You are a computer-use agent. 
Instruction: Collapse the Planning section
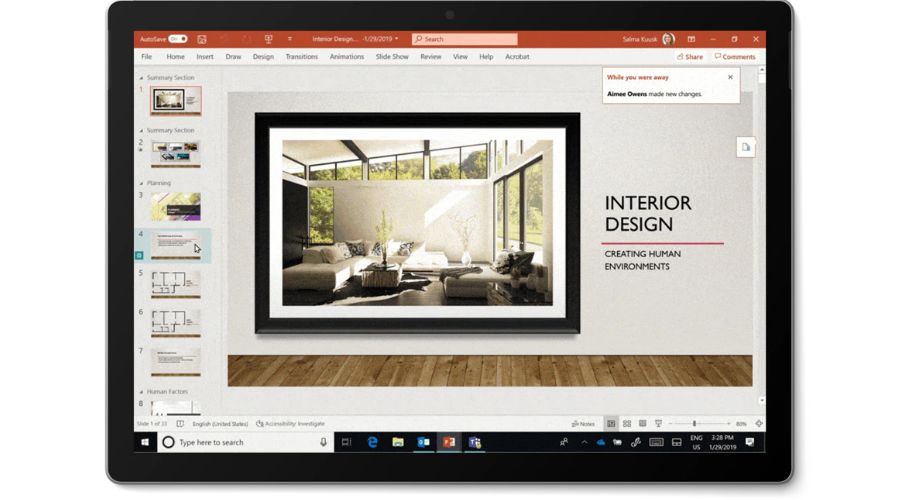tap(141, 183)
